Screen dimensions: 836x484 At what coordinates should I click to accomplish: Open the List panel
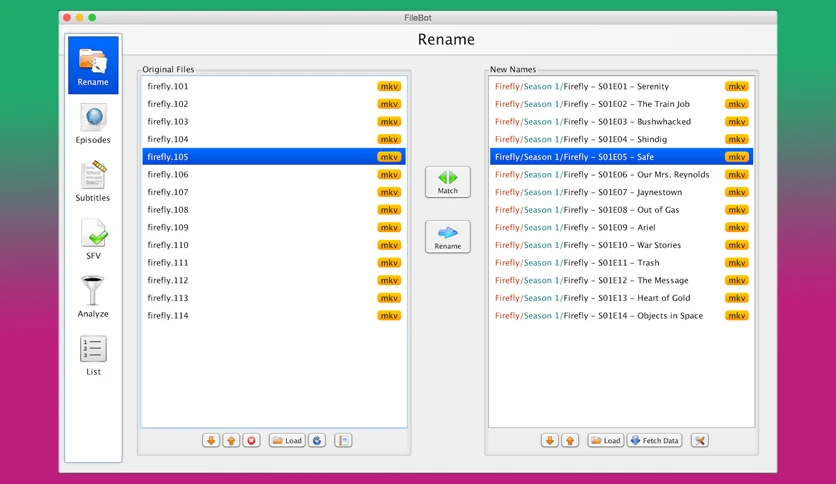(x=93, y=356)
